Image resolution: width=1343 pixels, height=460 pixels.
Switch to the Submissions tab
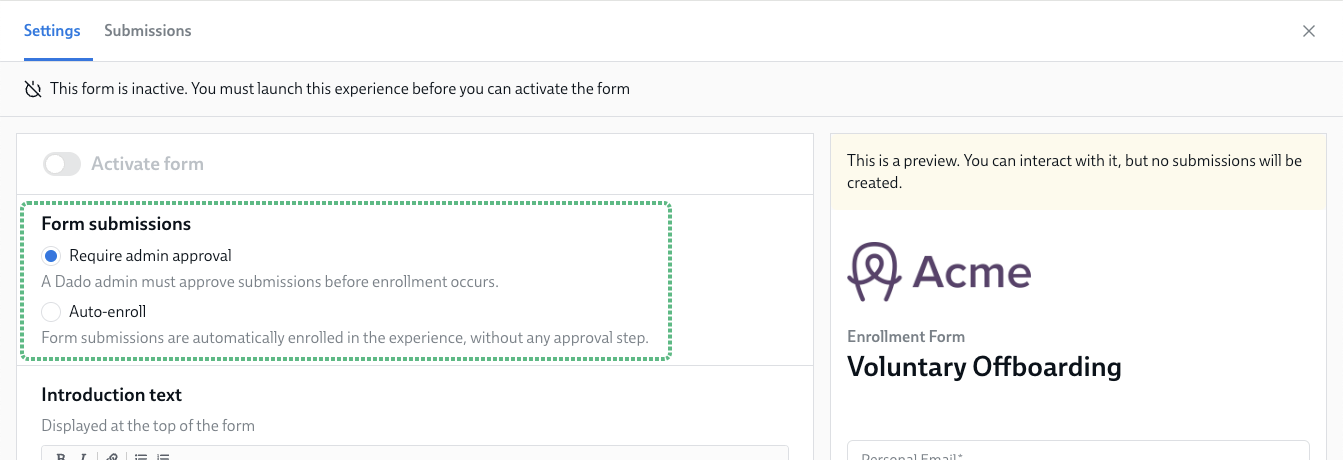point(148,31)
